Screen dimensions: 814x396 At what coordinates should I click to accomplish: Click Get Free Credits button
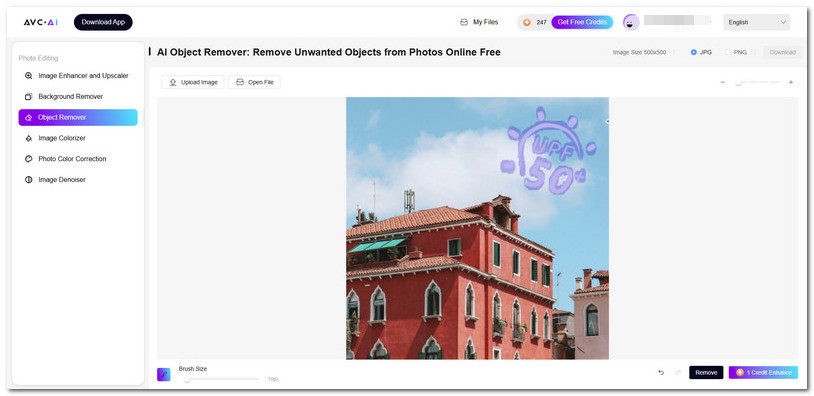pyautogui.click(x=582, y=22)
